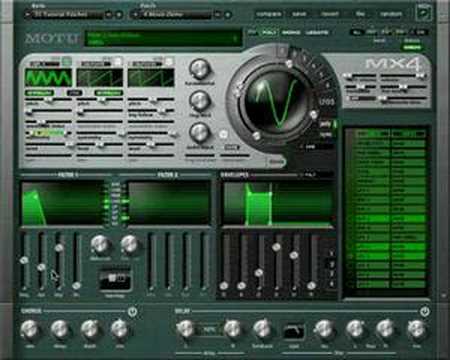This screenshot has width=450, height=360.
Task: Click oscillator 2 sawtooth waveform display
Action: [x=100, y=78]
